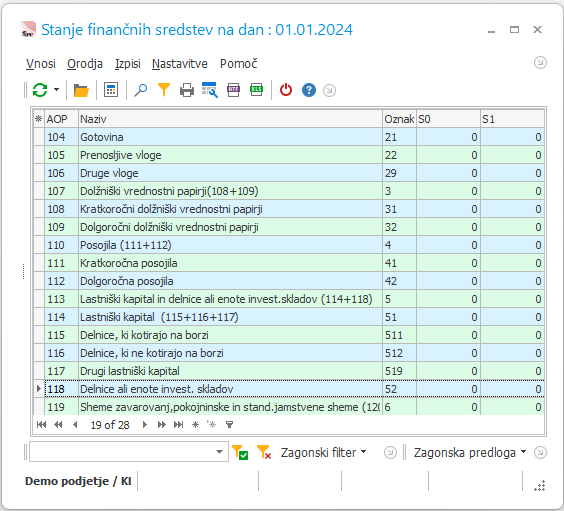564x511 pixels.
Task: Apply filter with funnel and green check icon
Action: [x=240, y=452]
